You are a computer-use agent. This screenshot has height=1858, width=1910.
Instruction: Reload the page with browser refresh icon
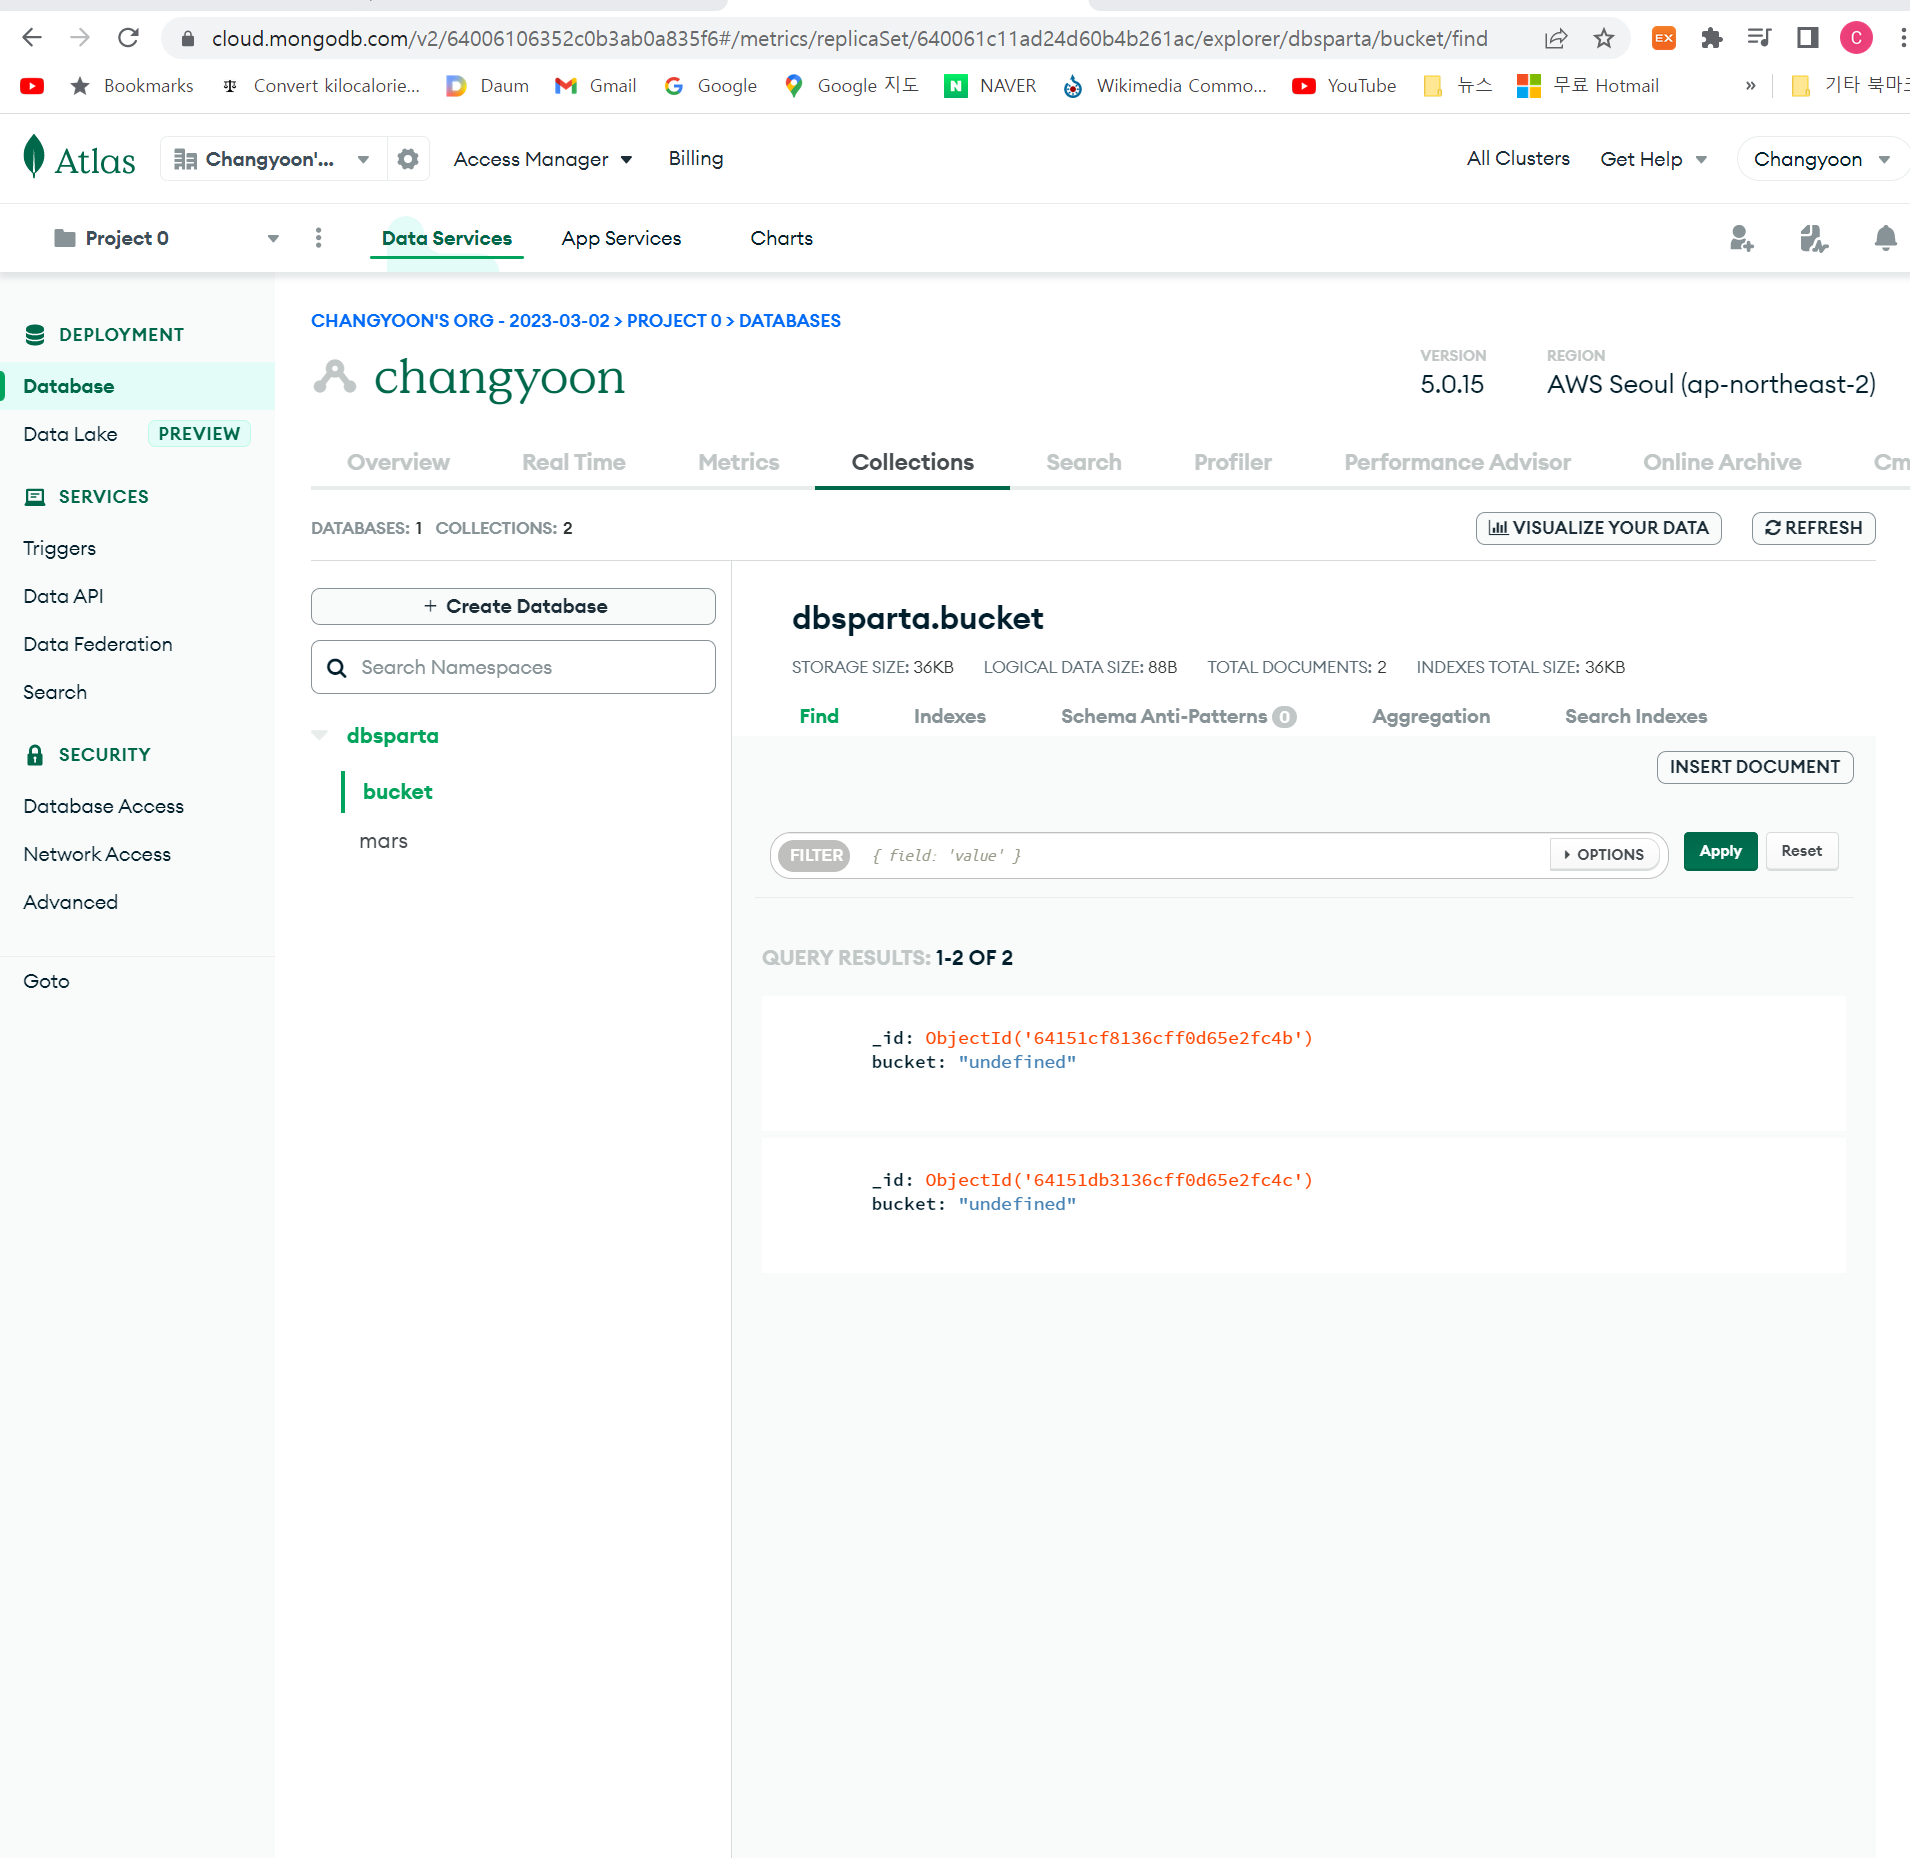[x=128, y=38]
